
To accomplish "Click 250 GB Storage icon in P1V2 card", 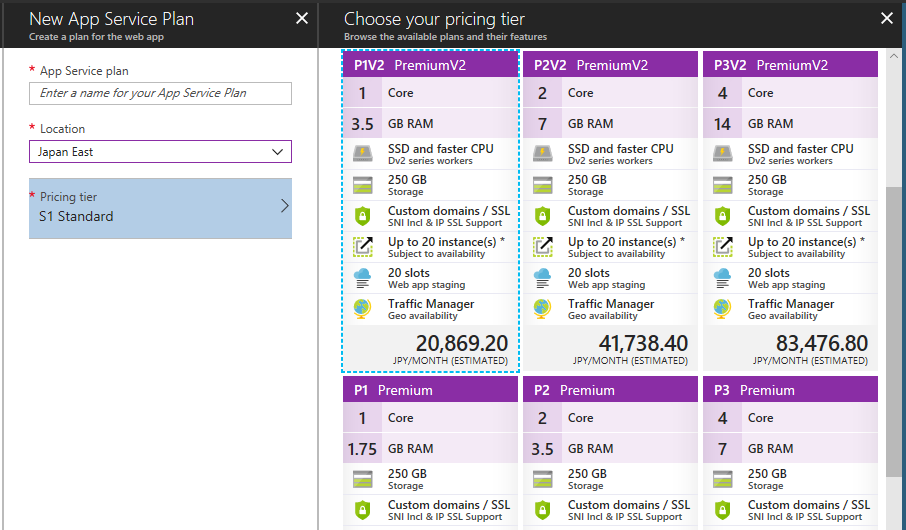I will [362, 185].
